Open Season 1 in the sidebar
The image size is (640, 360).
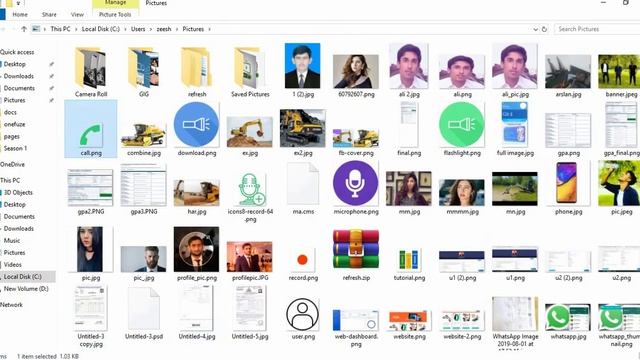(16, 148)
